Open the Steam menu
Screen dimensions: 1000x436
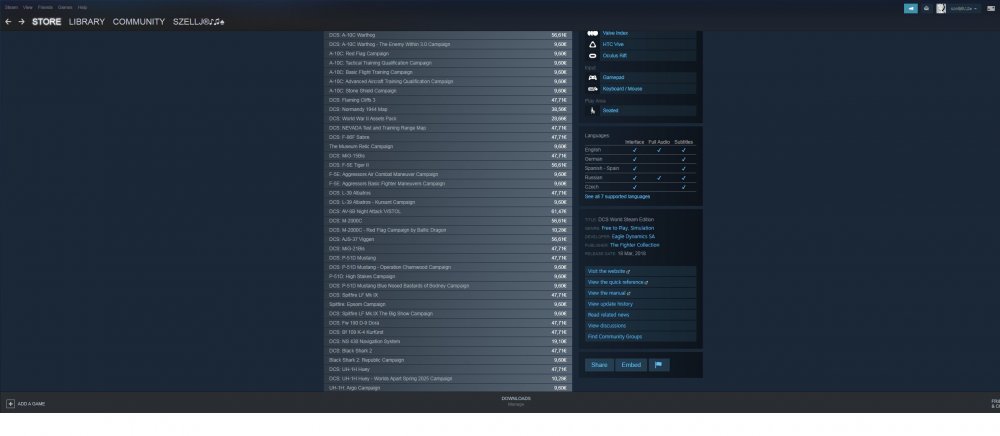[x=11, y=8]
